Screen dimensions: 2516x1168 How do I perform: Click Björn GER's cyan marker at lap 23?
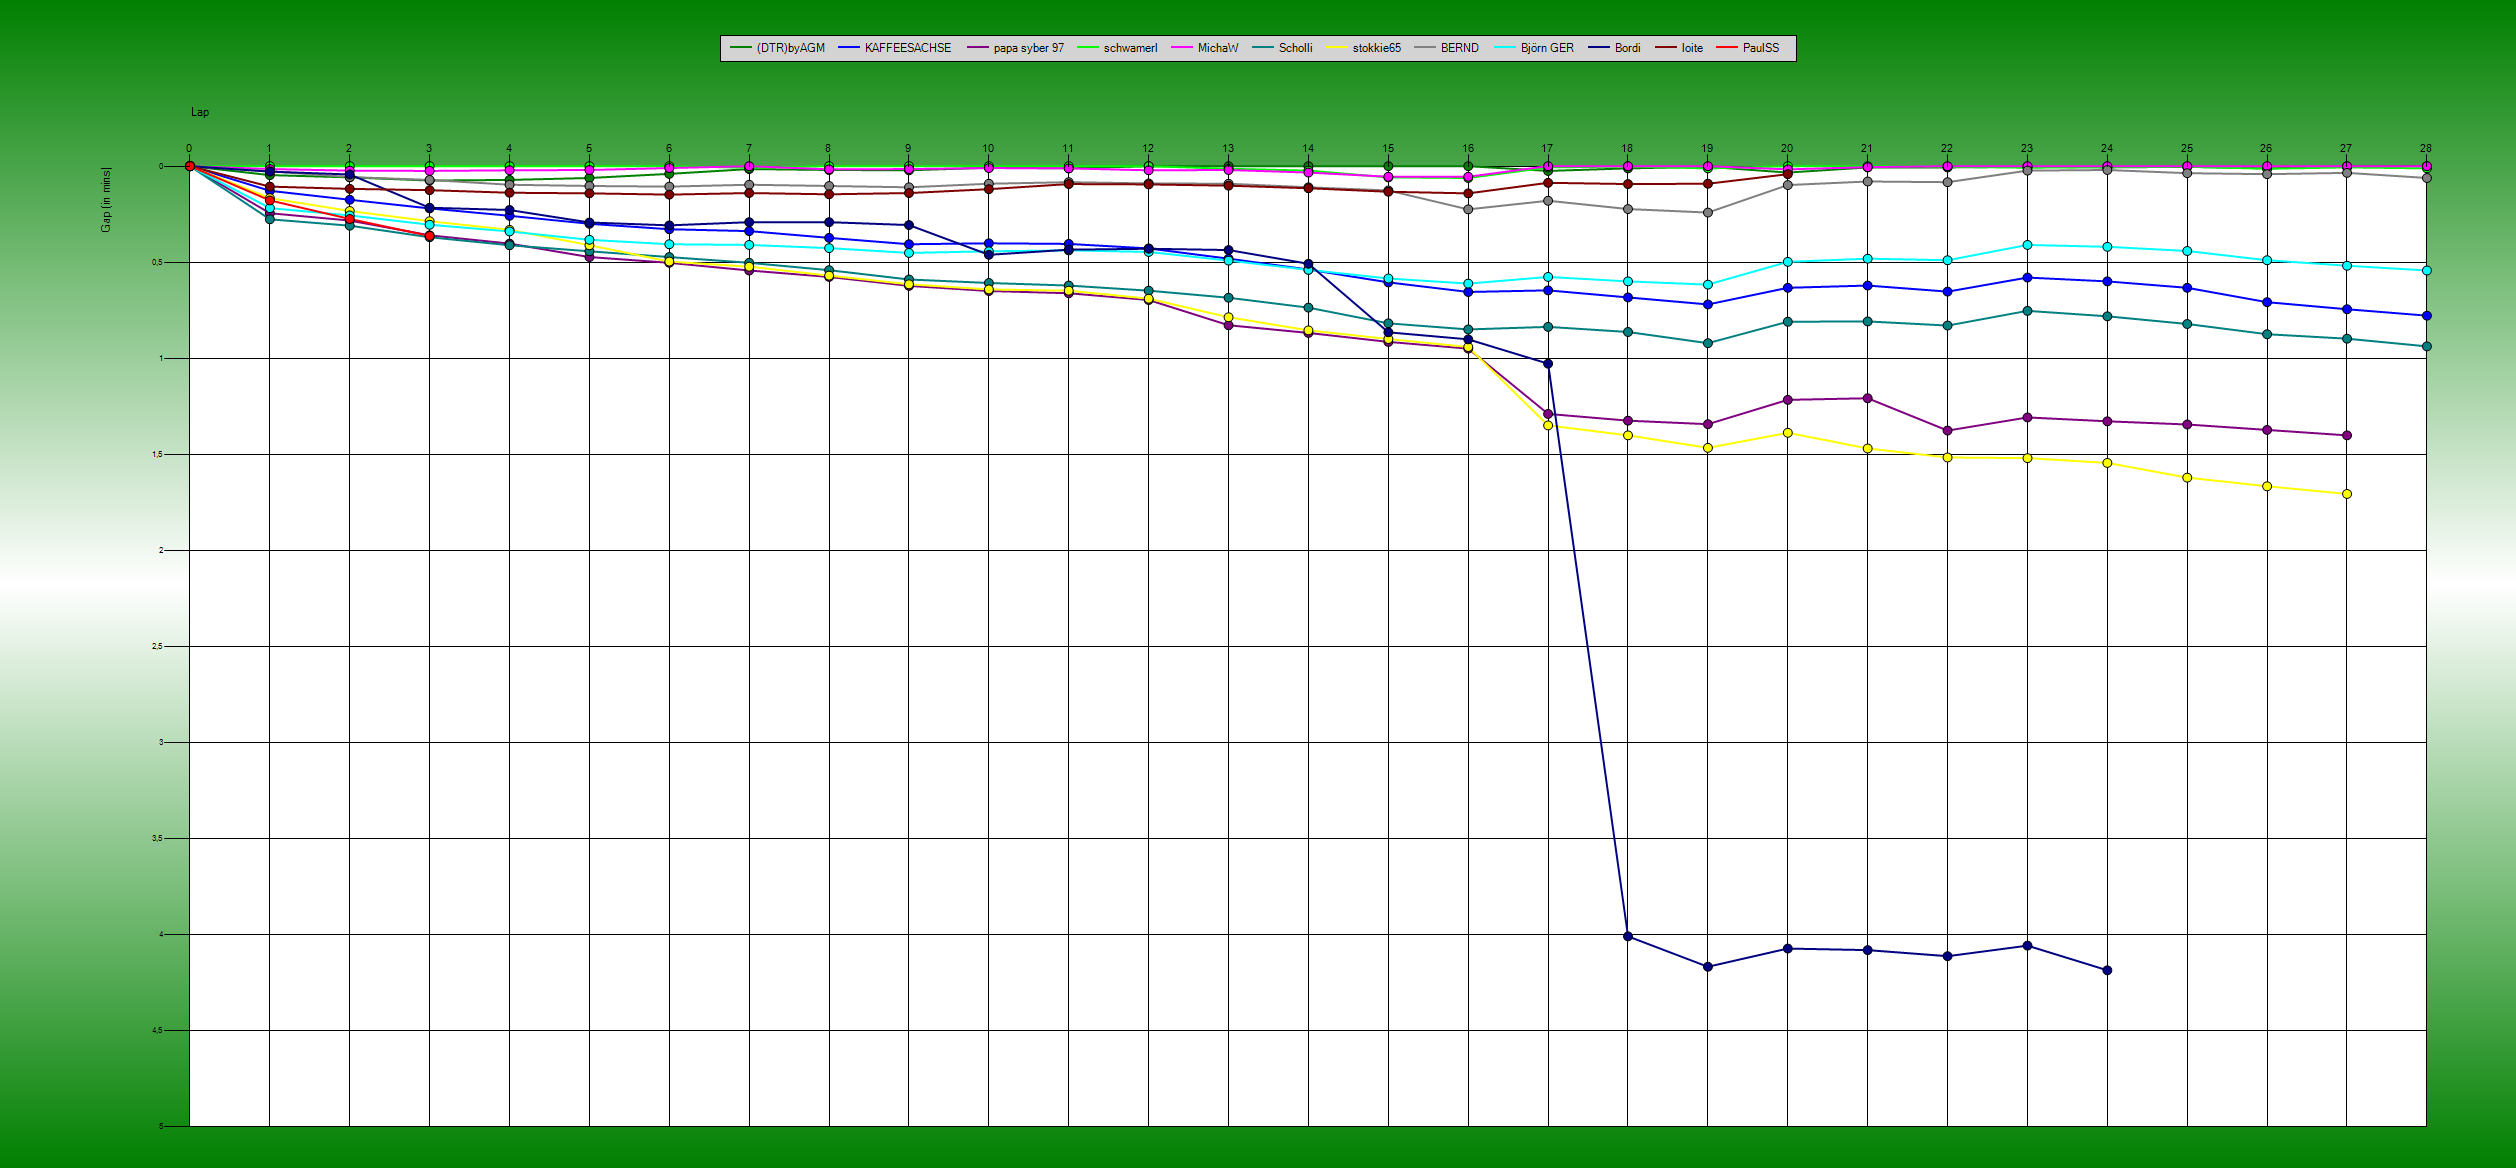(2027, 245)
